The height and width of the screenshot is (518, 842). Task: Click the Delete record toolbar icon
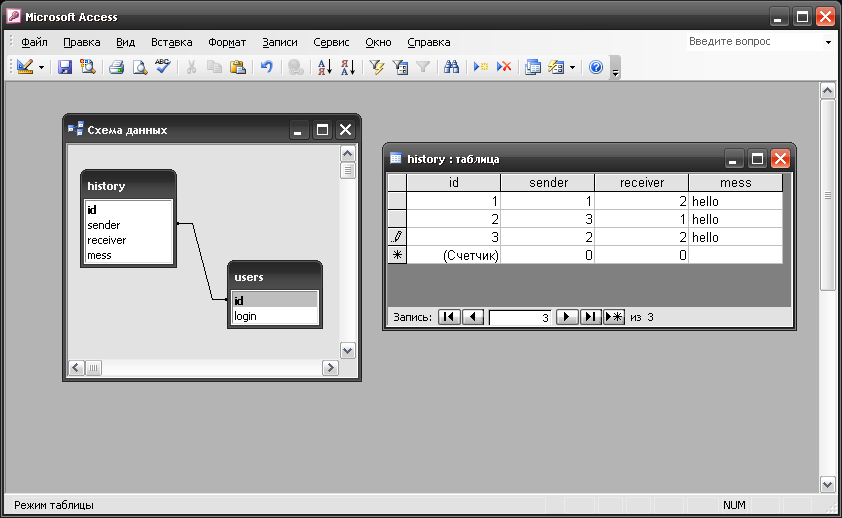[x=504, y=67]
